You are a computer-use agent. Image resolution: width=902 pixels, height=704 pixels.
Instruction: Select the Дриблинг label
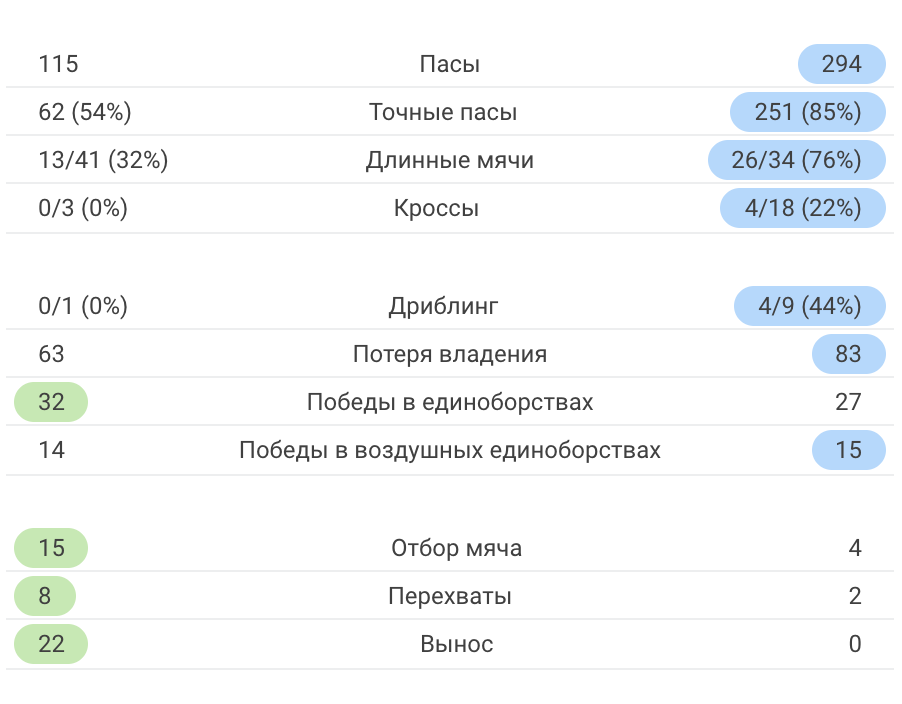tap(443, 306)
